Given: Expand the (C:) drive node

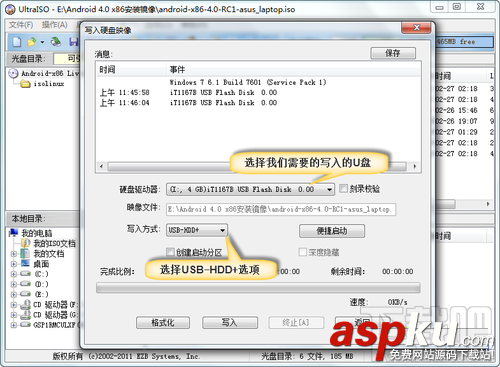Looking at the screenshot, I should click(x=14, y=274).
